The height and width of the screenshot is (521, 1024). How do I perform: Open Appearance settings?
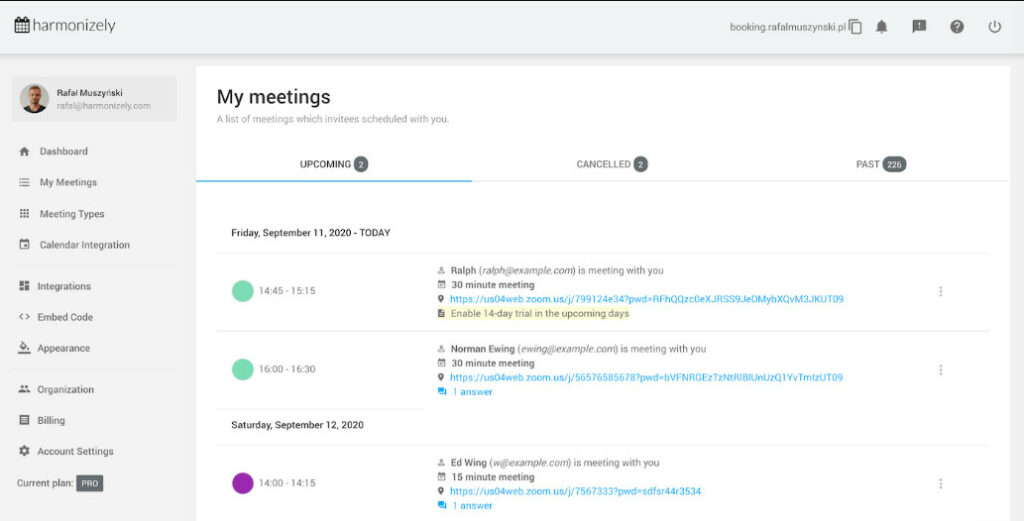coord(63,348)
